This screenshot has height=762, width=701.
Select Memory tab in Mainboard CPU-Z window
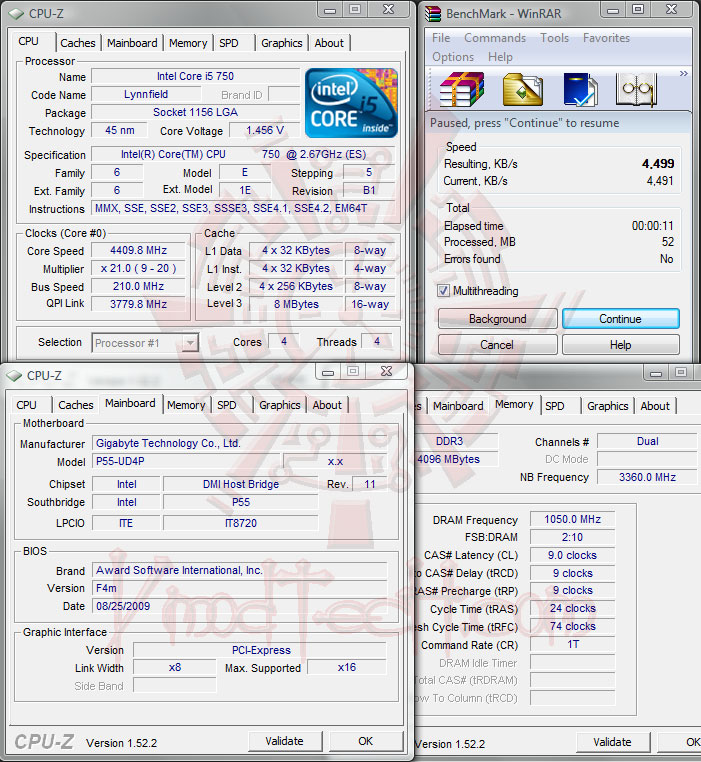(186, 405)
